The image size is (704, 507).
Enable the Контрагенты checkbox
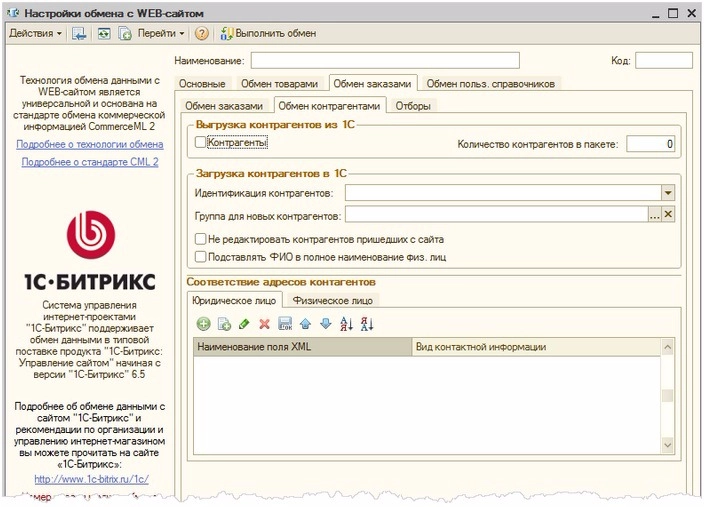pos(200,142)
